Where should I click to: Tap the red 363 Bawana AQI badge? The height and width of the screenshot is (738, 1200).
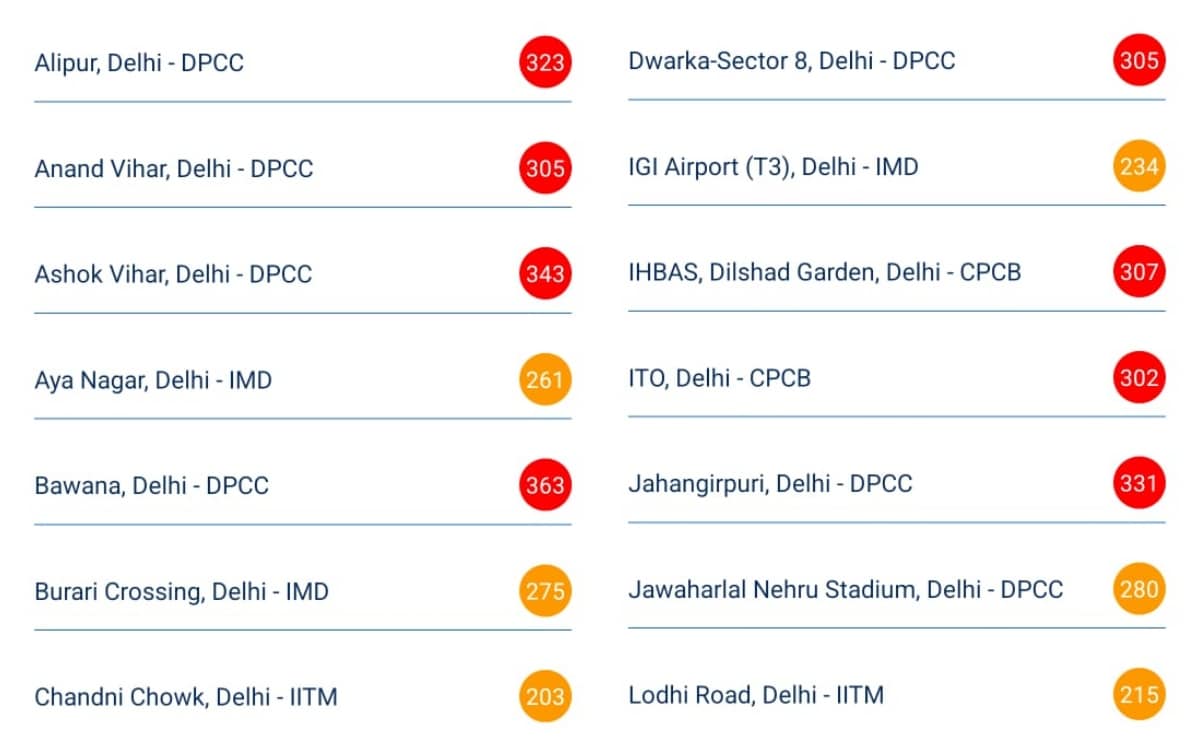545,486
